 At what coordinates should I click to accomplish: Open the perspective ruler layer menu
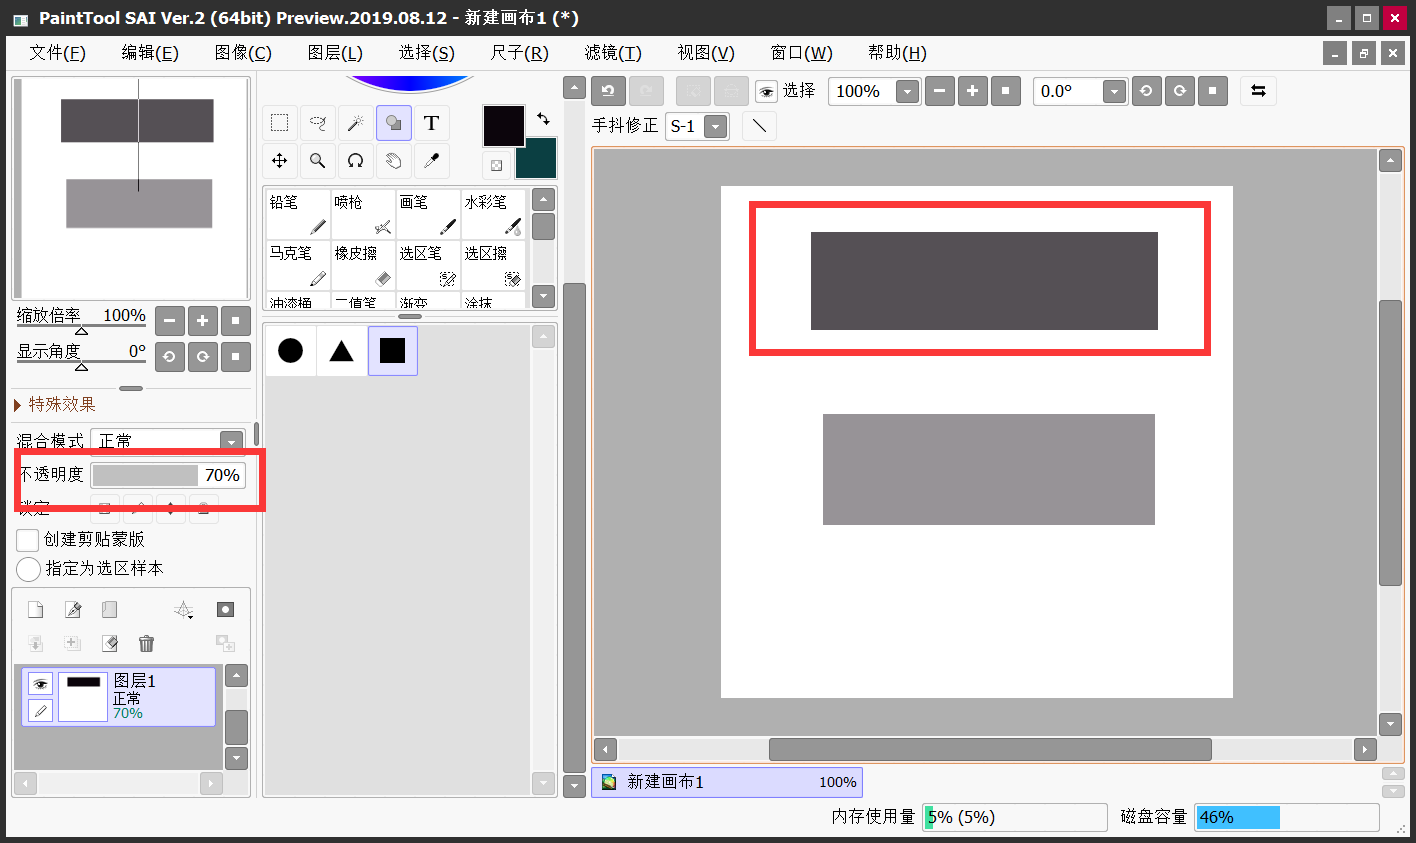pos(184,610)
